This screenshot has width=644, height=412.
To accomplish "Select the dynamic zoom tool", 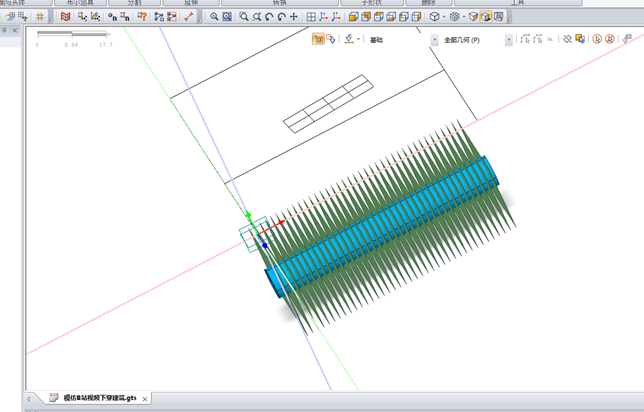I will (257, 17).
